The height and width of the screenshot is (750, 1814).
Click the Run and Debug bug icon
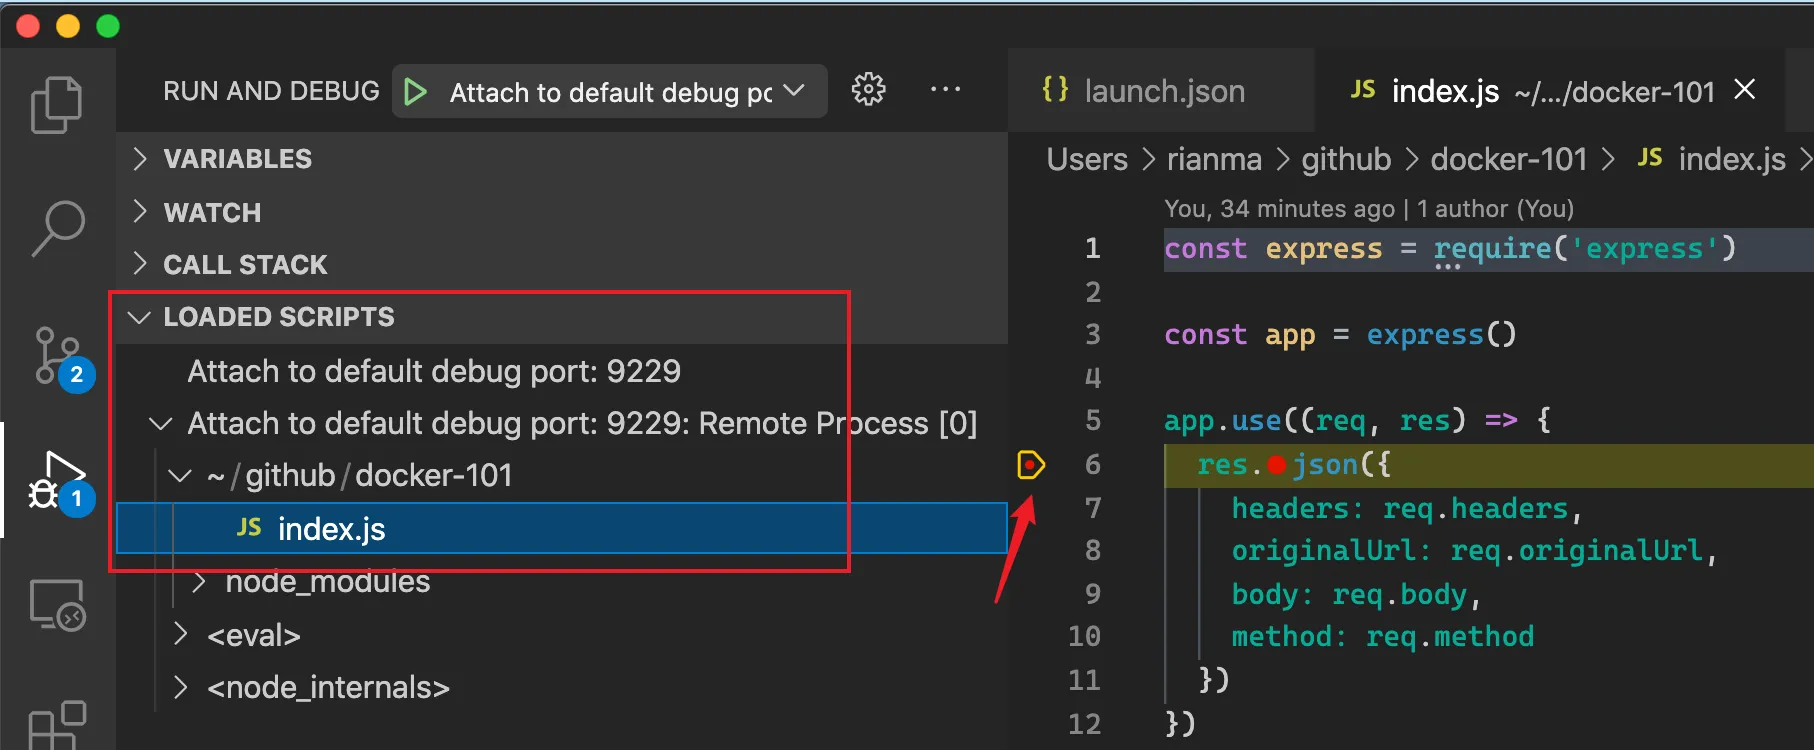click(x=57, y=482)
